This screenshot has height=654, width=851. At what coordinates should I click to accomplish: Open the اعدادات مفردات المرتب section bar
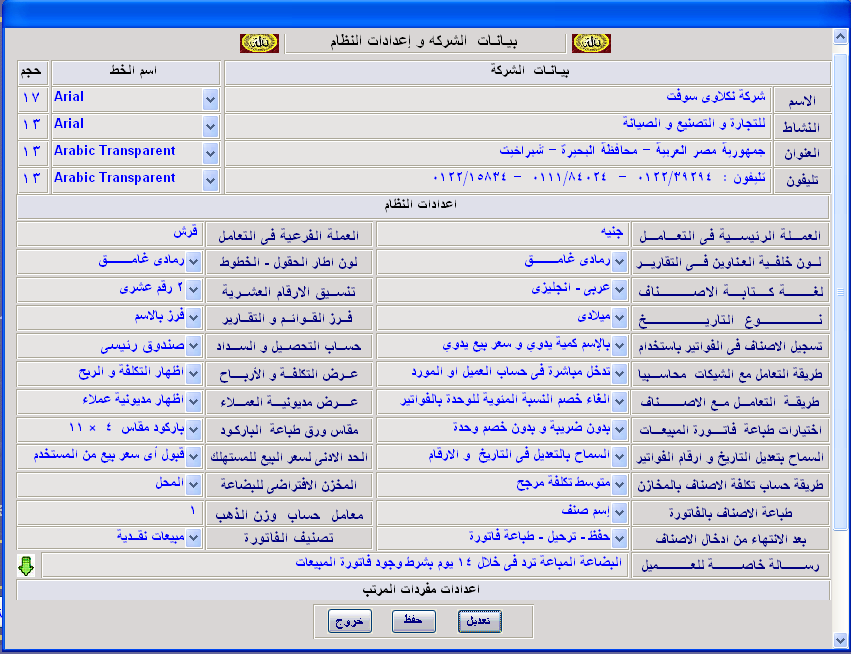(424, 590)
